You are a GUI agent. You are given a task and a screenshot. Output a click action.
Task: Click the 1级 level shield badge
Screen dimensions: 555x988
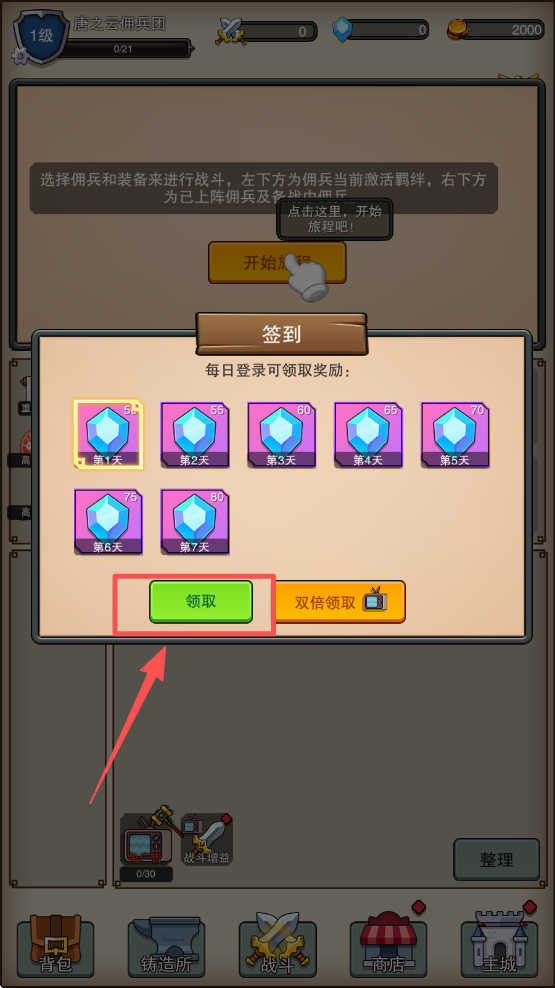41,35
